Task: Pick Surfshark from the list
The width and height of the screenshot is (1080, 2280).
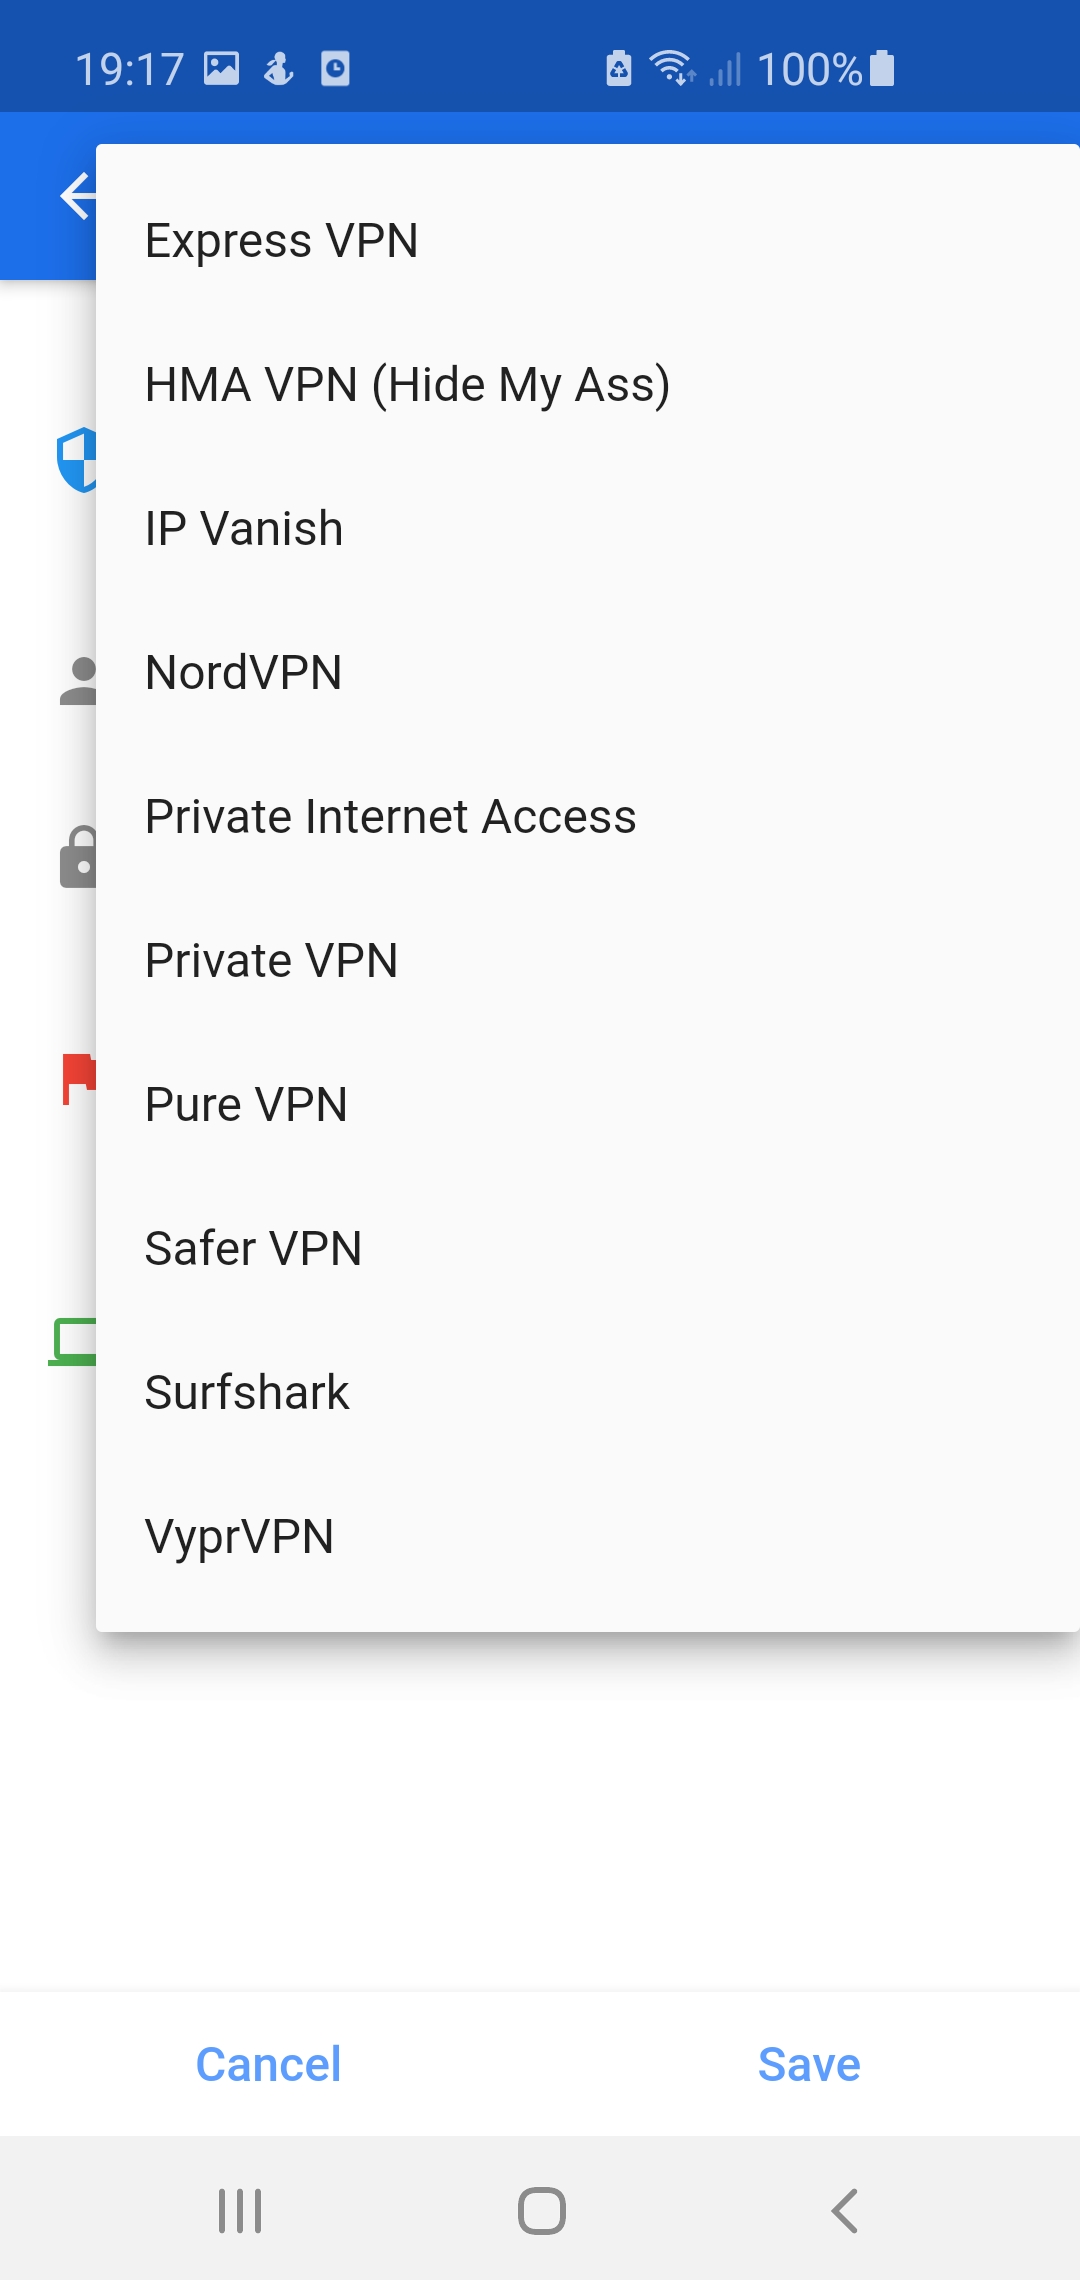Action: tap(587, 1392)
